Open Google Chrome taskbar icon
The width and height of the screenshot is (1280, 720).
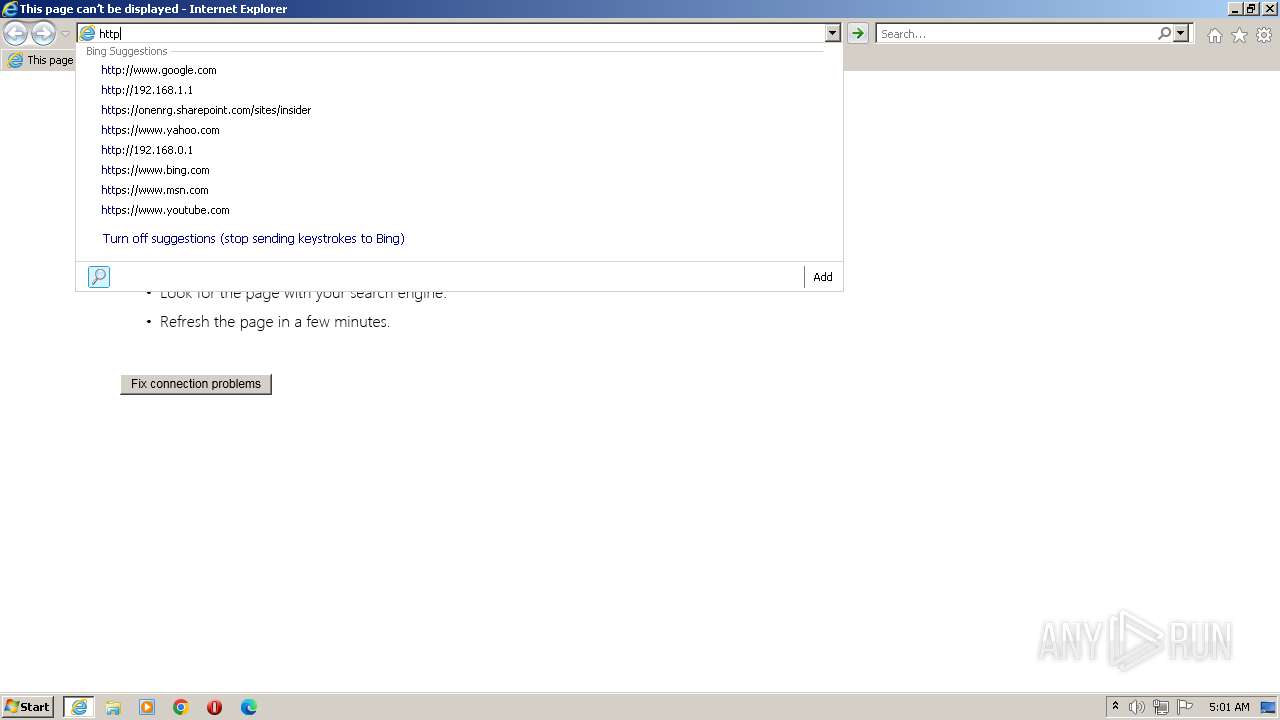181,707
